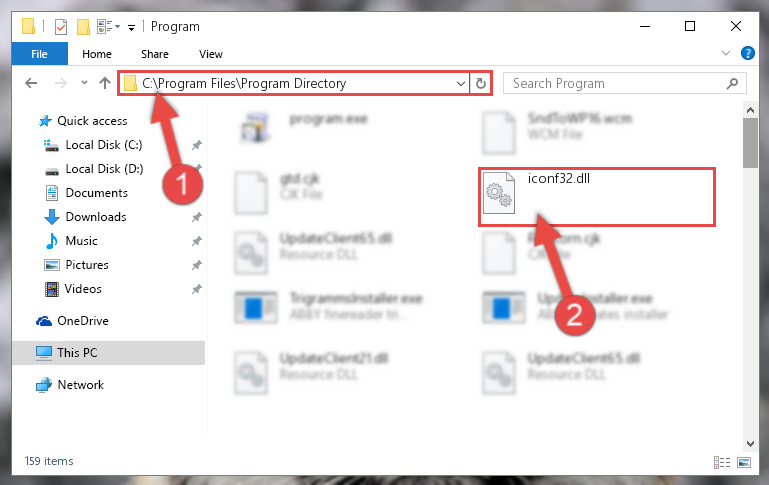769x485 pixels.
Task: Open the Windows Explorer help icon
Action: (x=747, y=53)
